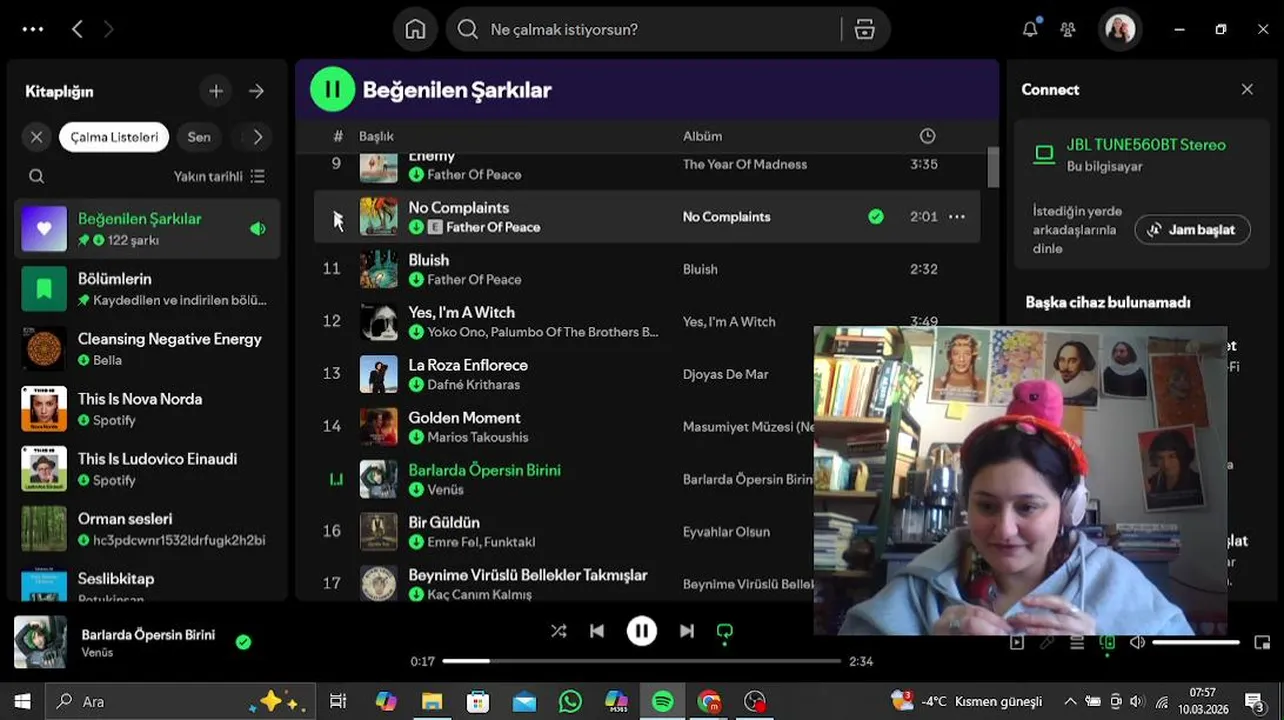Show more filter chips with the chevron
The image size is (1284, 720).
tap(258, 137)
